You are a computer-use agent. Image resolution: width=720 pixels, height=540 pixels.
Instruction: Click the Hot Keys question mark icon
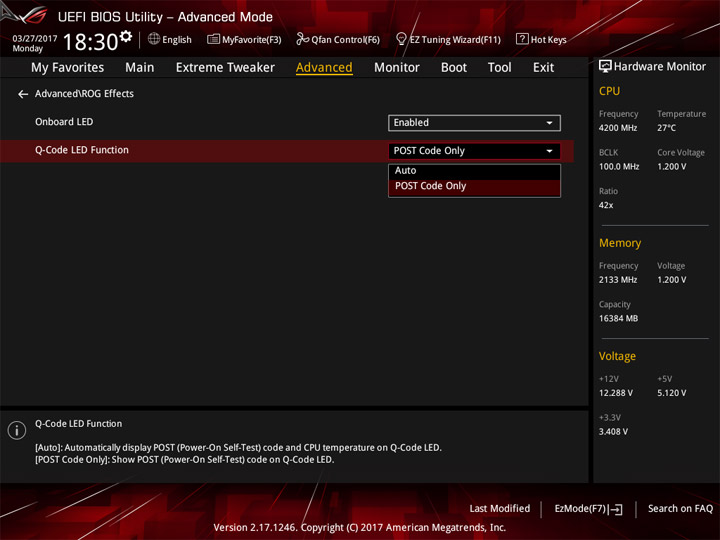522,39
